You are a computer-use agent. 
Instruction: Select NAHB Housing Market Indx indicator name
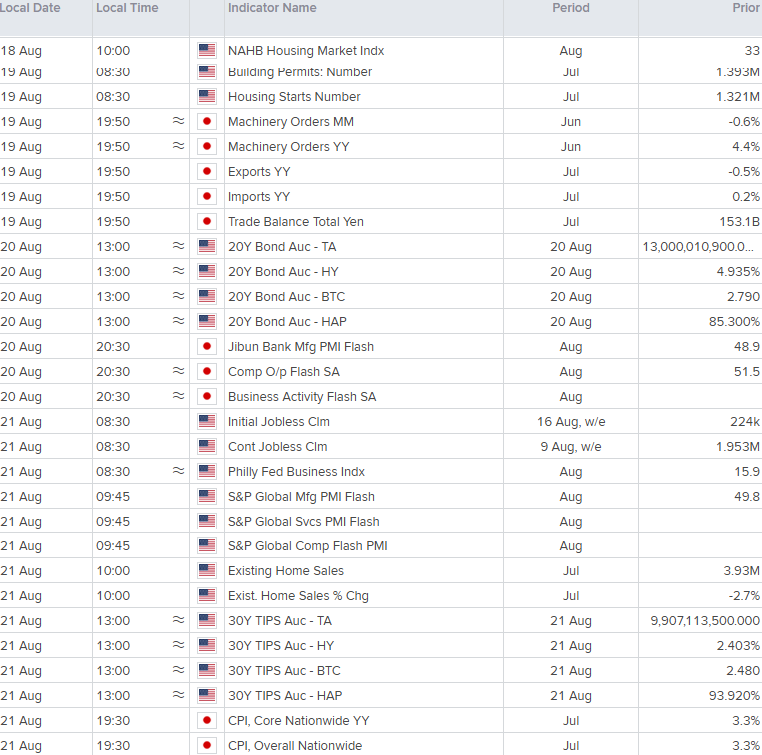pyautogui.click(x=306, y=51)
